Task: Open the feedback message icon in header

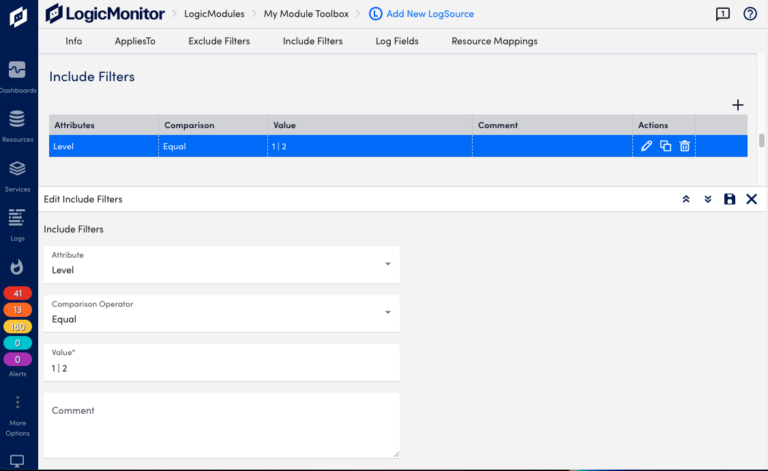Action: tap(723, 14)
